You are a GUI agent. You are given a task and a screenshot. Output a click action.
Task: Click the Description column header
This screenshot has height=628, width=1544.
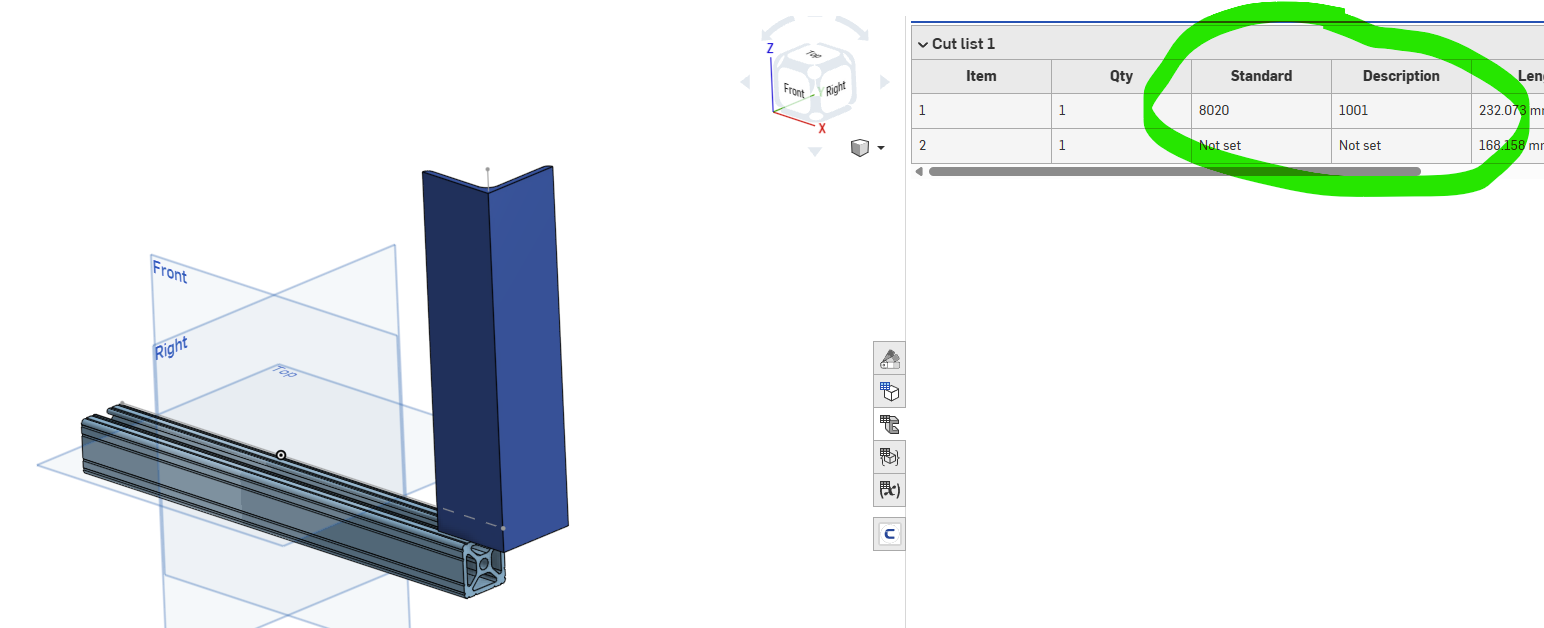click(x=1401, y=76)
